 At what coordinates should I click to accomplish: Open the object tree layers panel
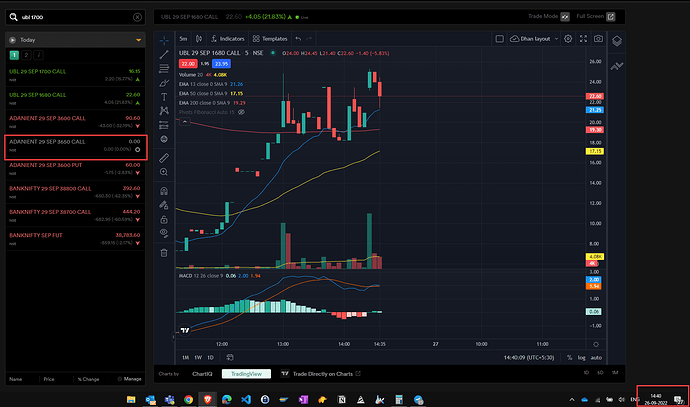click(617, 40)
